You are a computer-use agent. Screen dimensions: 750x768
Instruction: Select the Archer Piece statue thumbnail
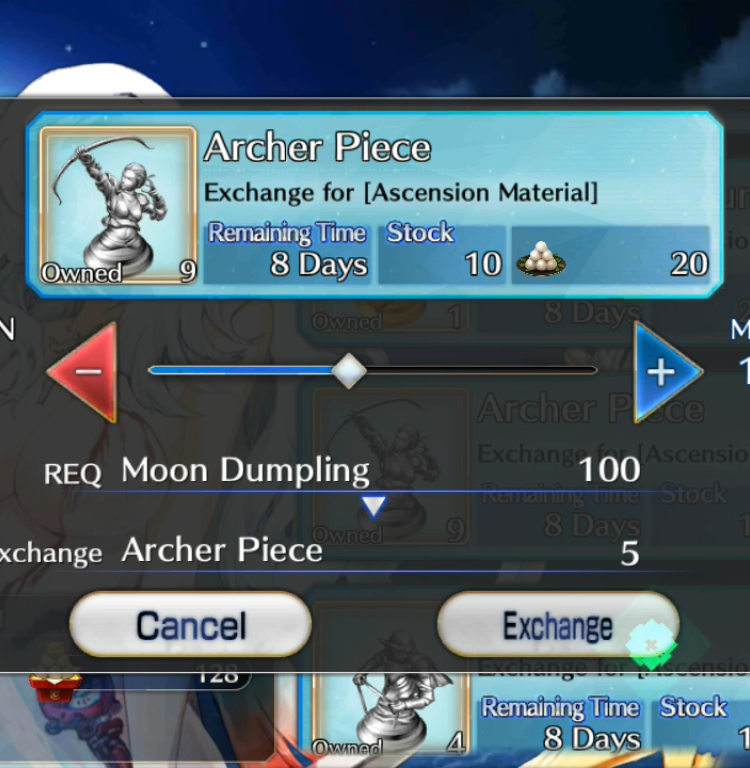click(118, 205)
